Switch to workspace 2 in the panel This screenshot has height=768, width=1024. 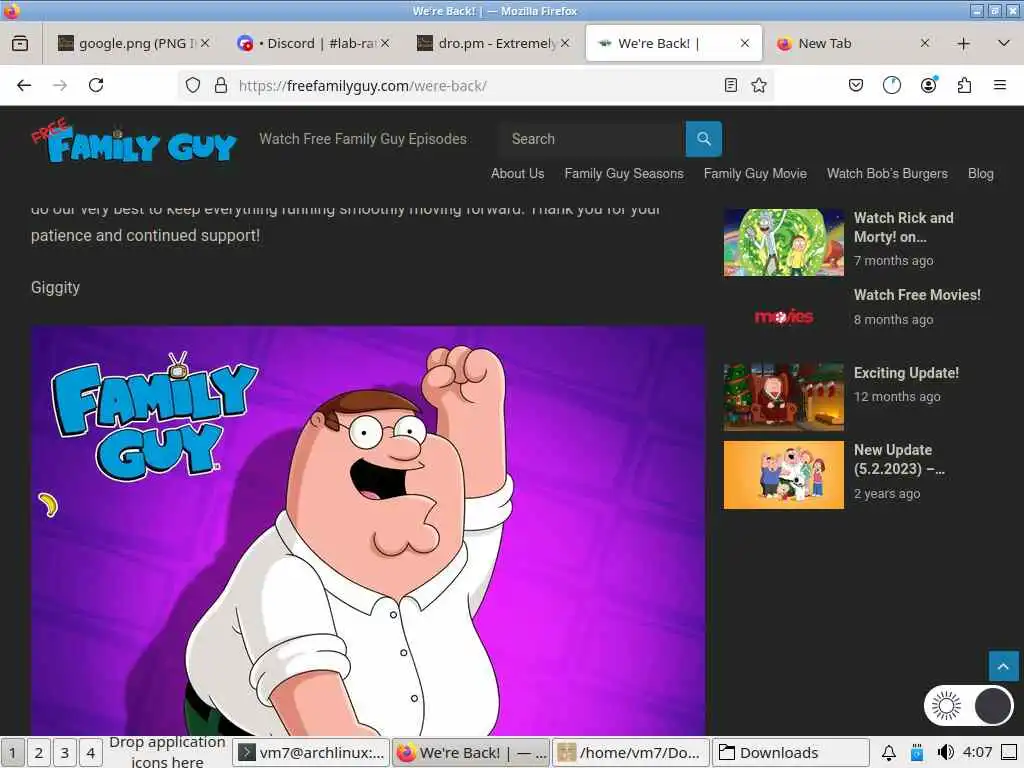39,753
